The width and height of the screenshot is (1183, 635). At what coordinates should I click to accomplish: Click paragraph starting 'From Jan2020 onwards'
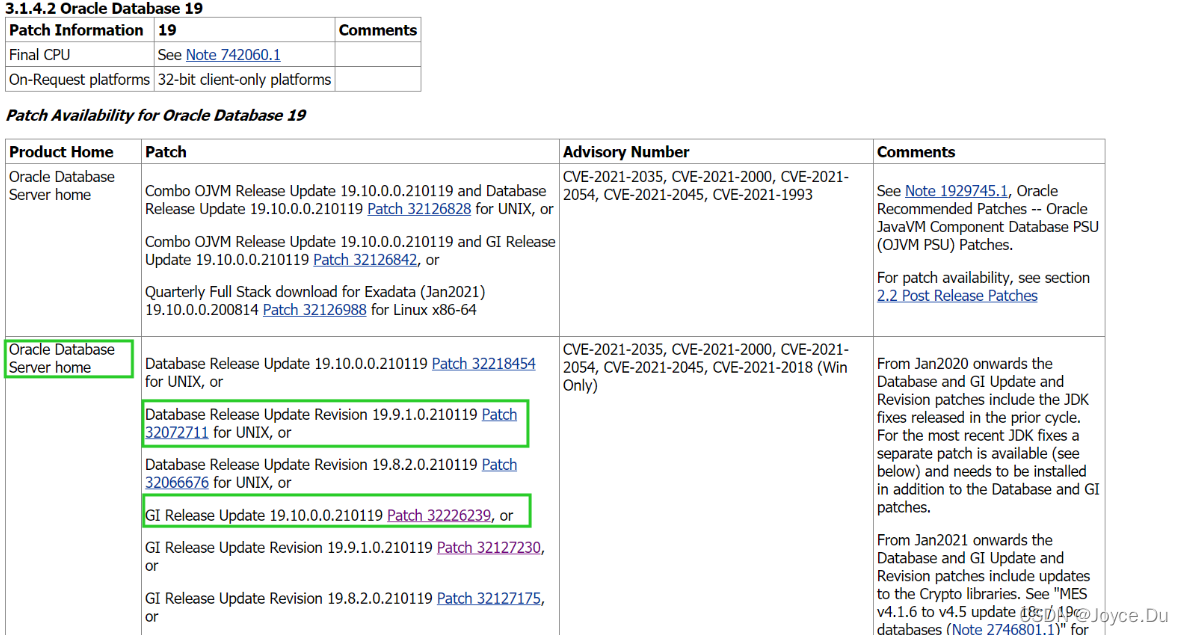(x=988, y=435)
